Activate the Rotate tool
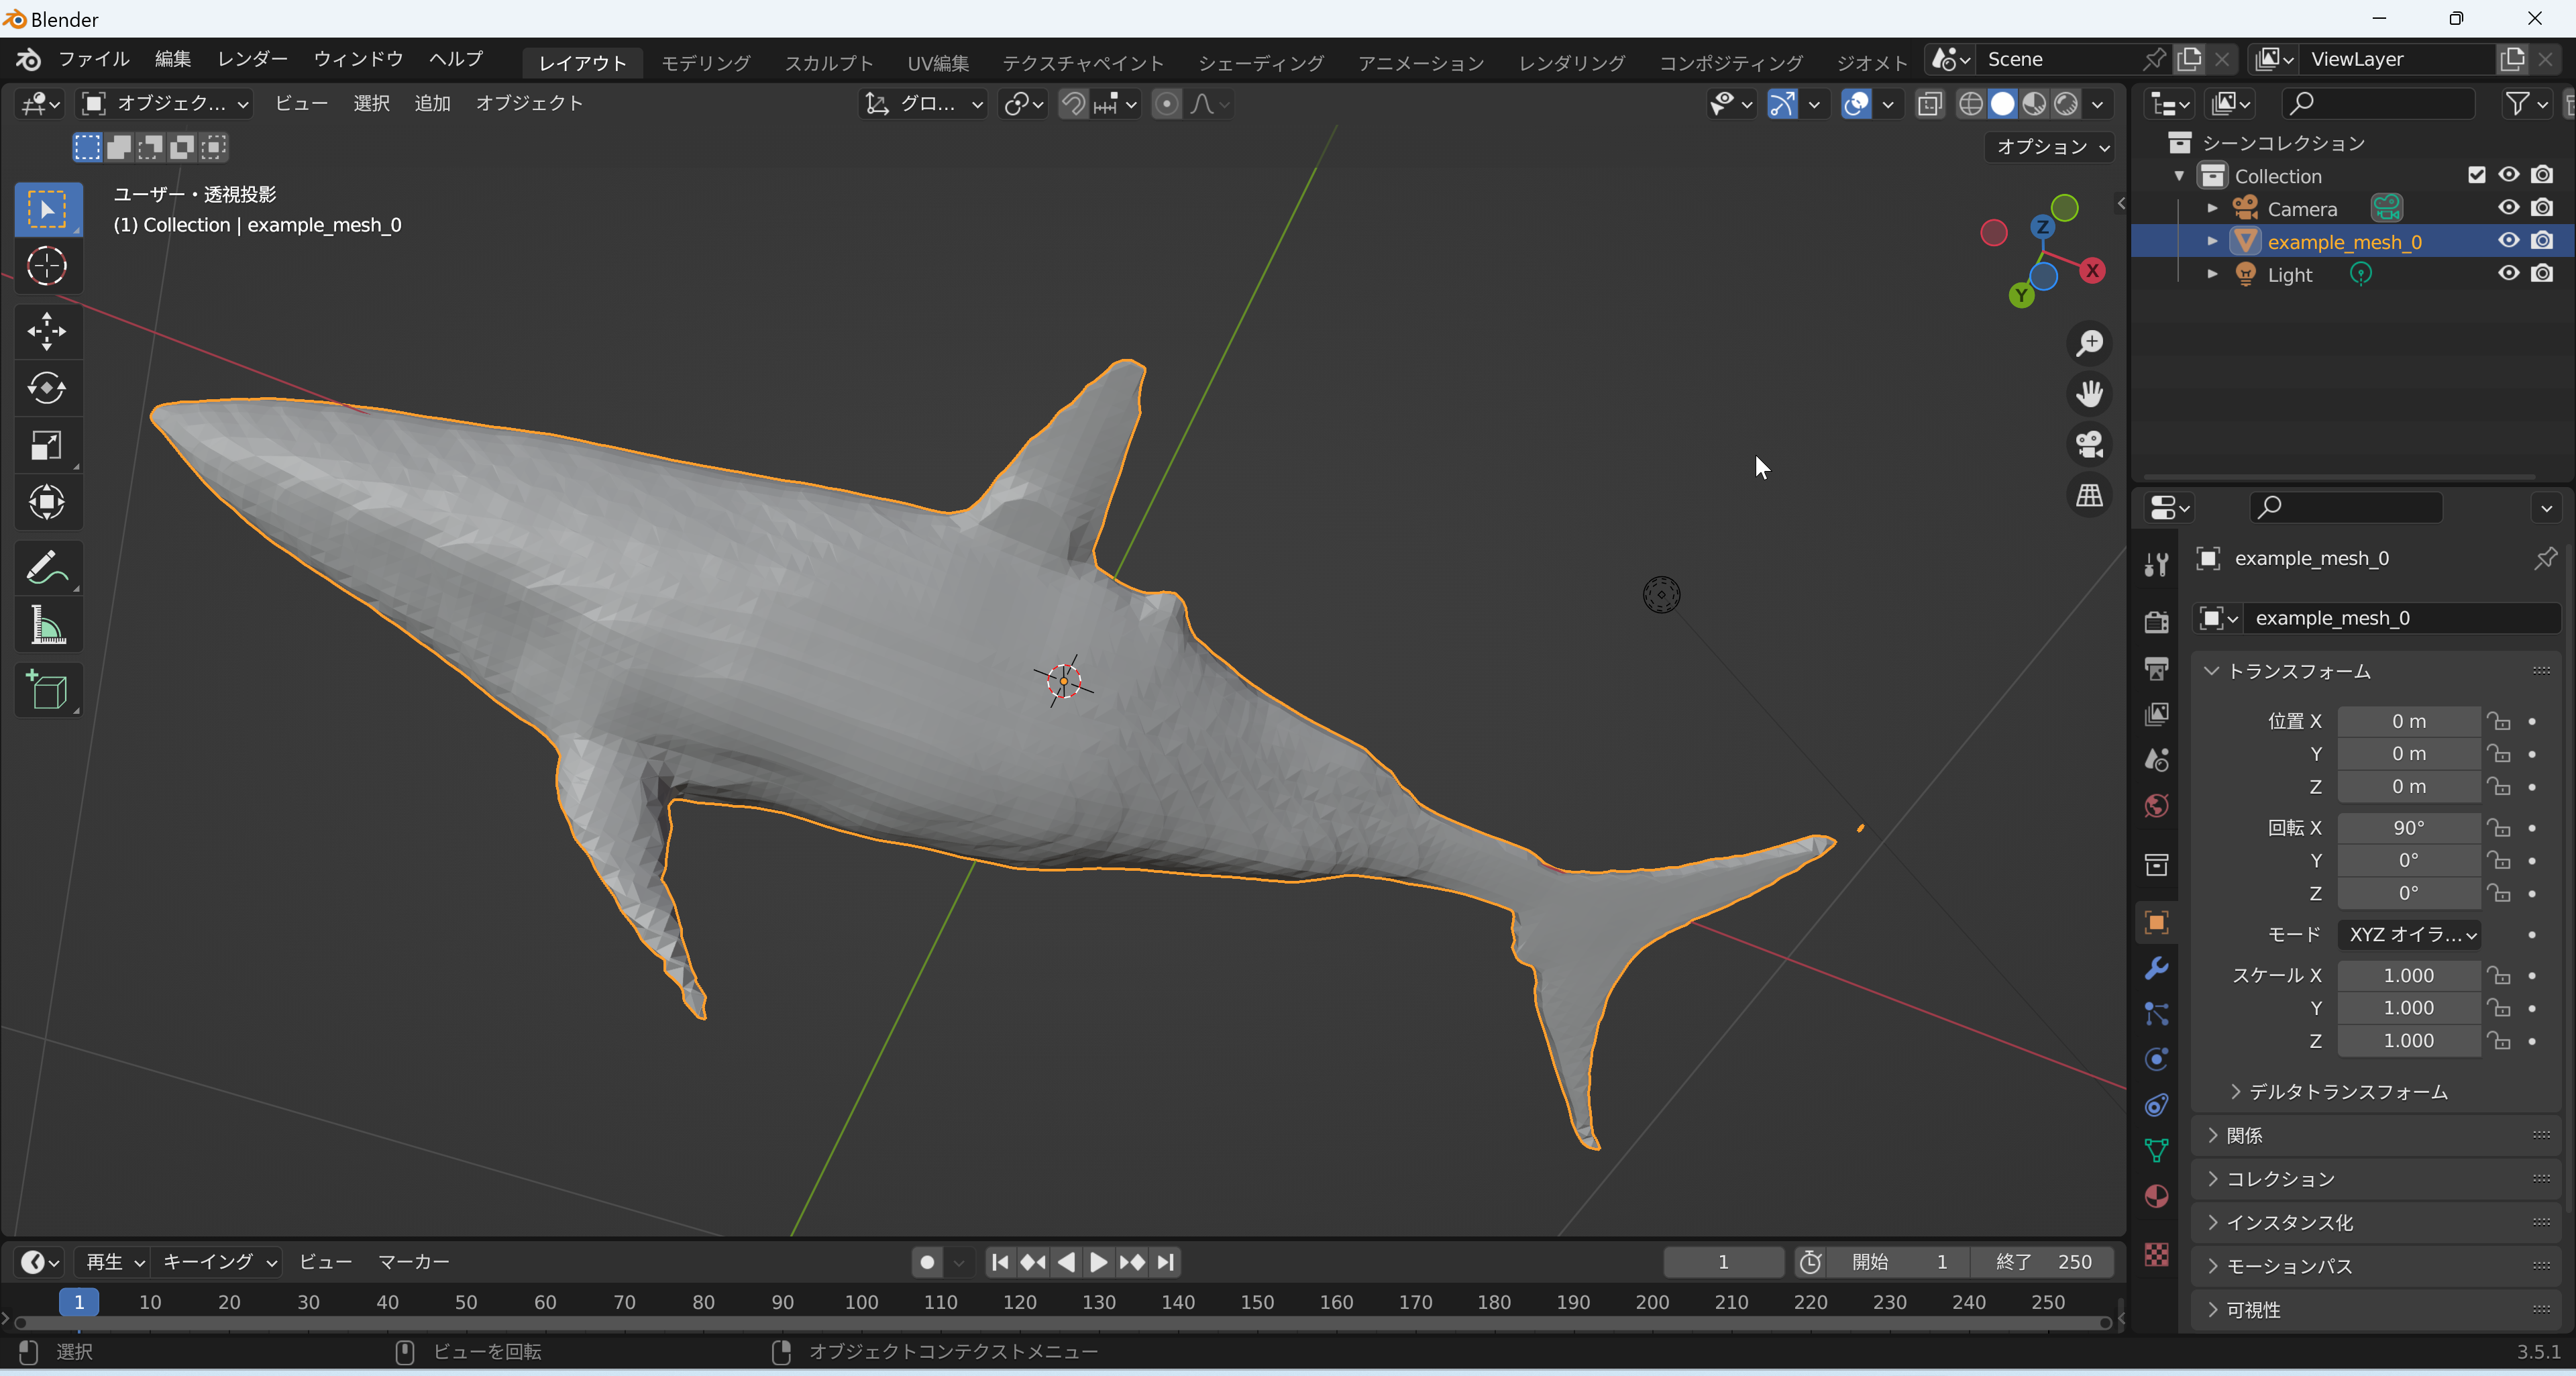 click(47, 388)
